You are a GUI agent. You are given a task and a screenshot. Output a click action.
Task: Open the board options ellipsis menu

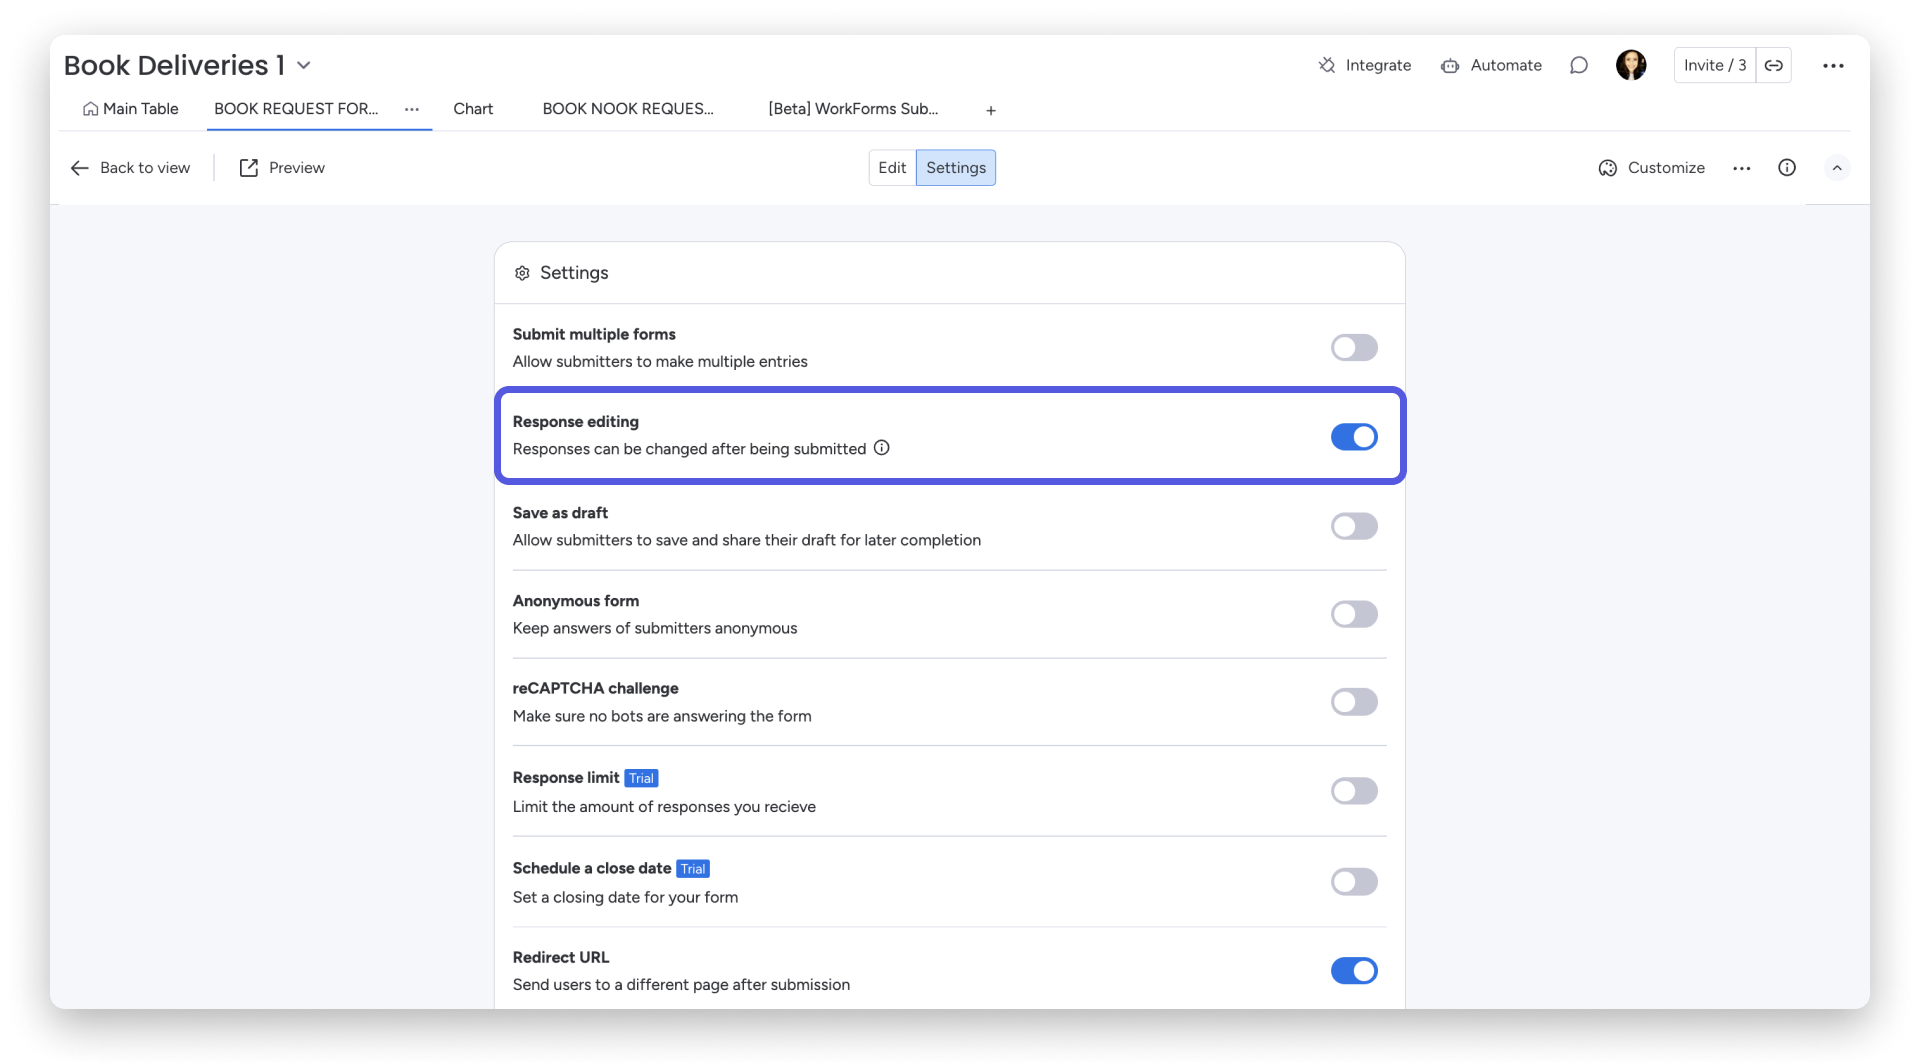pyautogui.click(x=1835, y=65)
